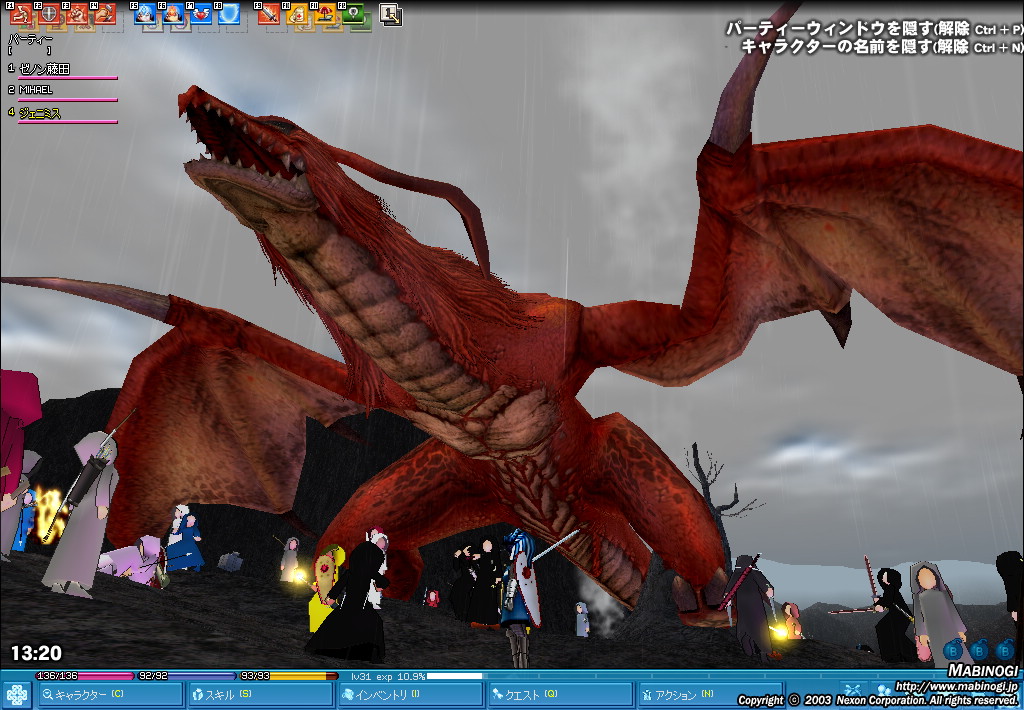Image resolution: width=1024 pixels, height=710 pixels.
Task: Open the アクション (N) action window
Action: [x=711, y=695]
